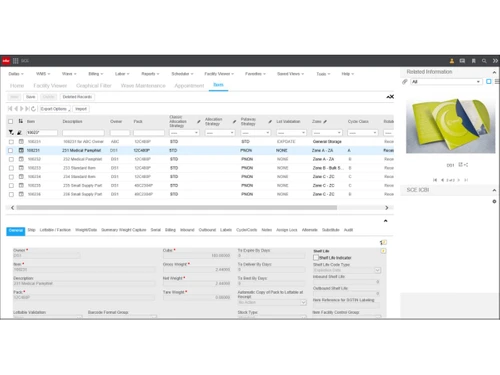Collapse the Related Information panel
500x375 pixels.
pyautogui.click(x=494, y=72)
